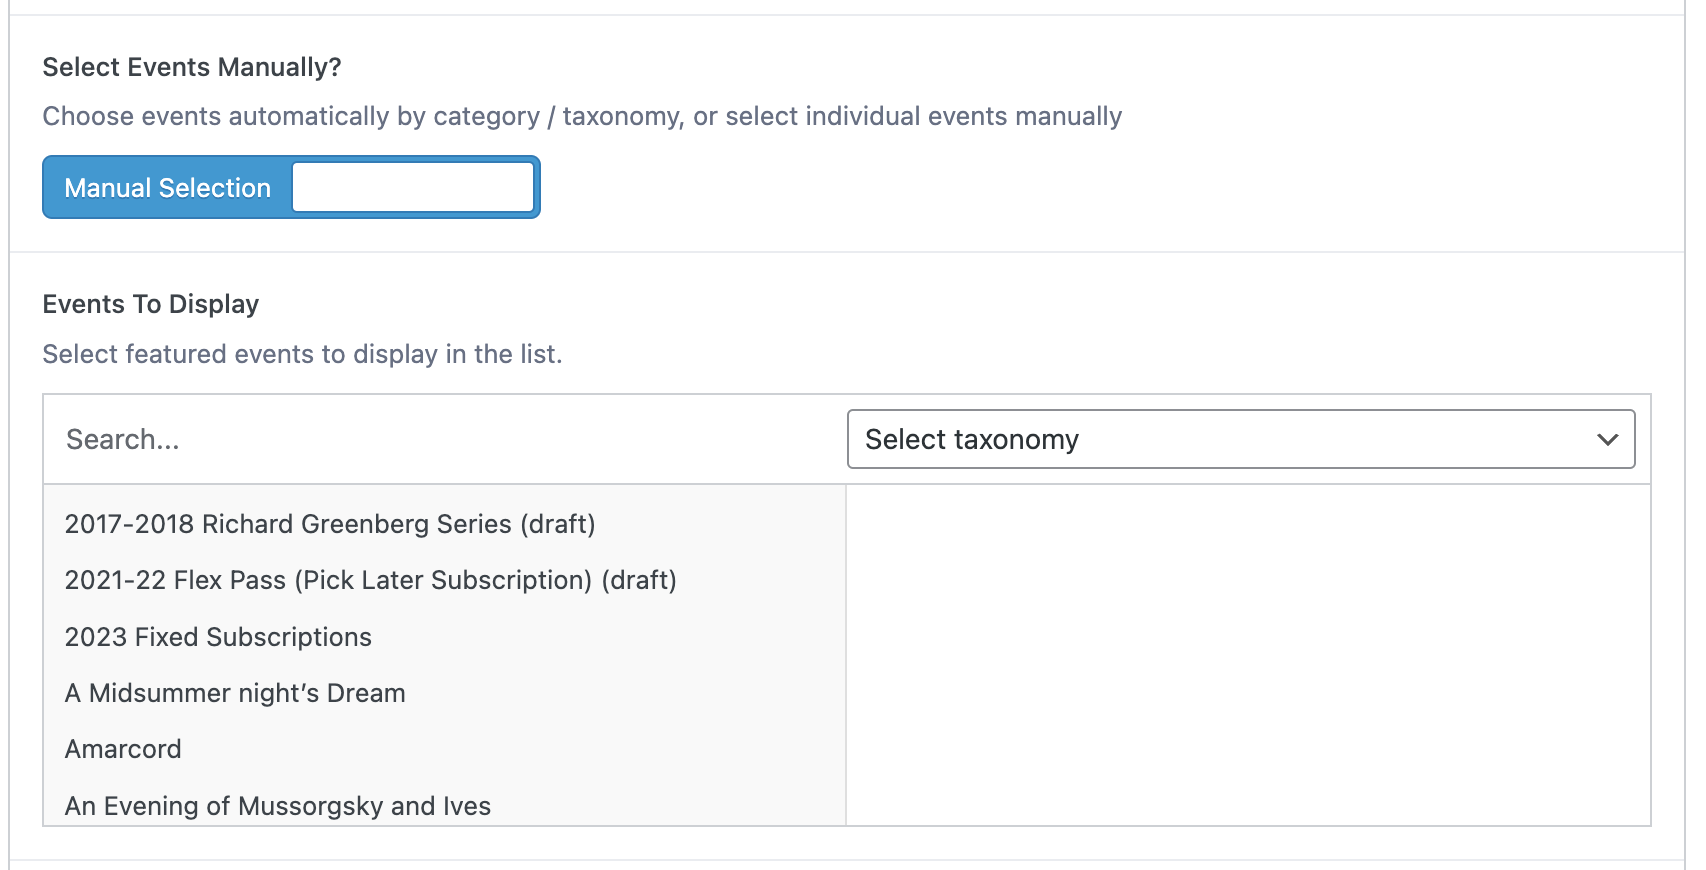Click the white knob of the Manual Selection switch
The height and width of the screenshot is (870, 1706).
413,187
